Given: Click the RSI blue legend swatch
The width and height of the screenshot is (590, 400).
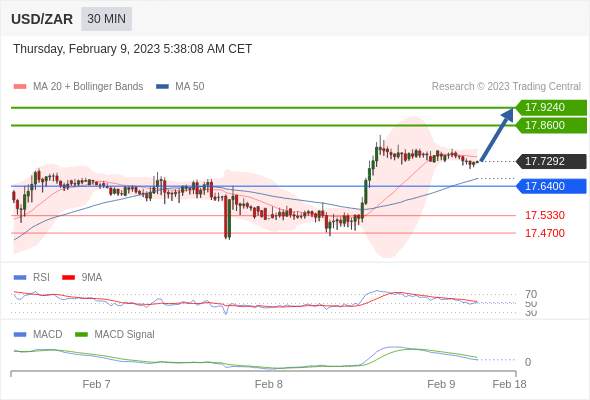Looking at the screenshot, I should click(x=20, y=278).
